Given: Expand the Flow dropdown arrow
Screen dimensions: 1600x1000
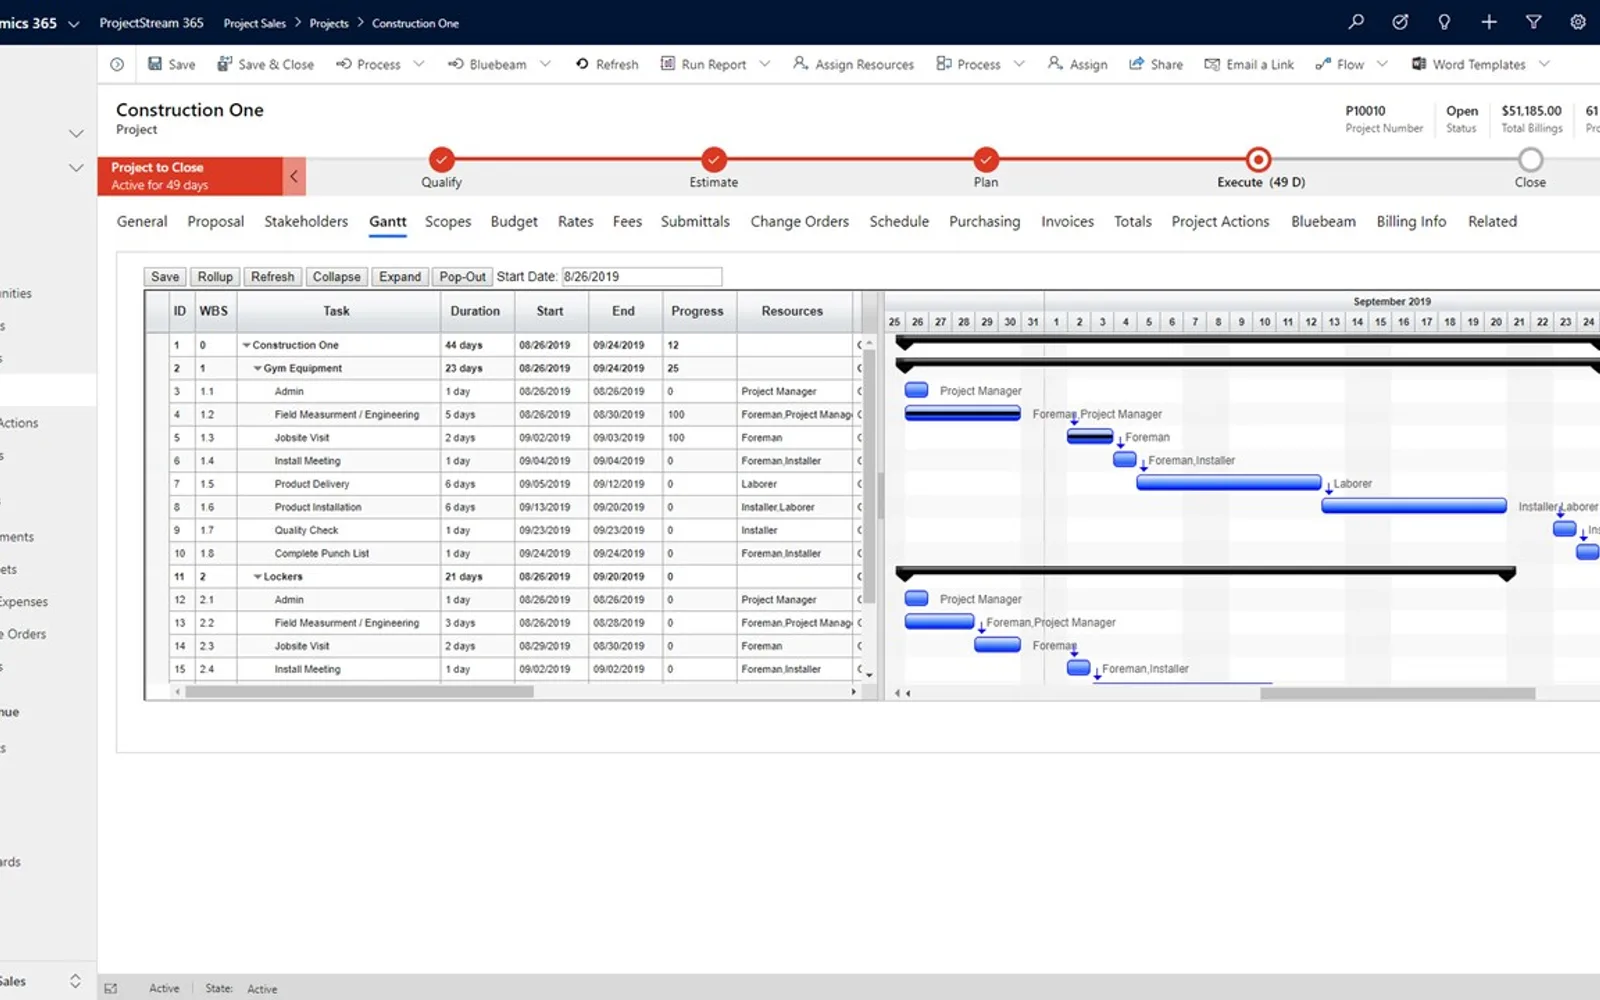Looking at the screenshot, I should [1382, 64].
